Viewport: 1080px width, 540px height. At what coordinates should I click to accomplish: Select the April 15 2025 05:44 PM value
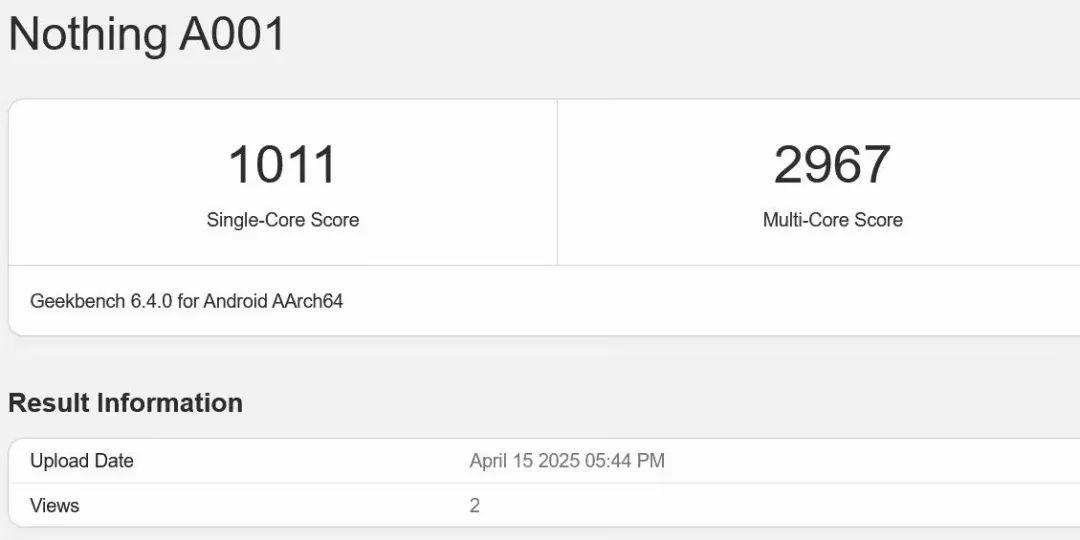coord(567,461)
